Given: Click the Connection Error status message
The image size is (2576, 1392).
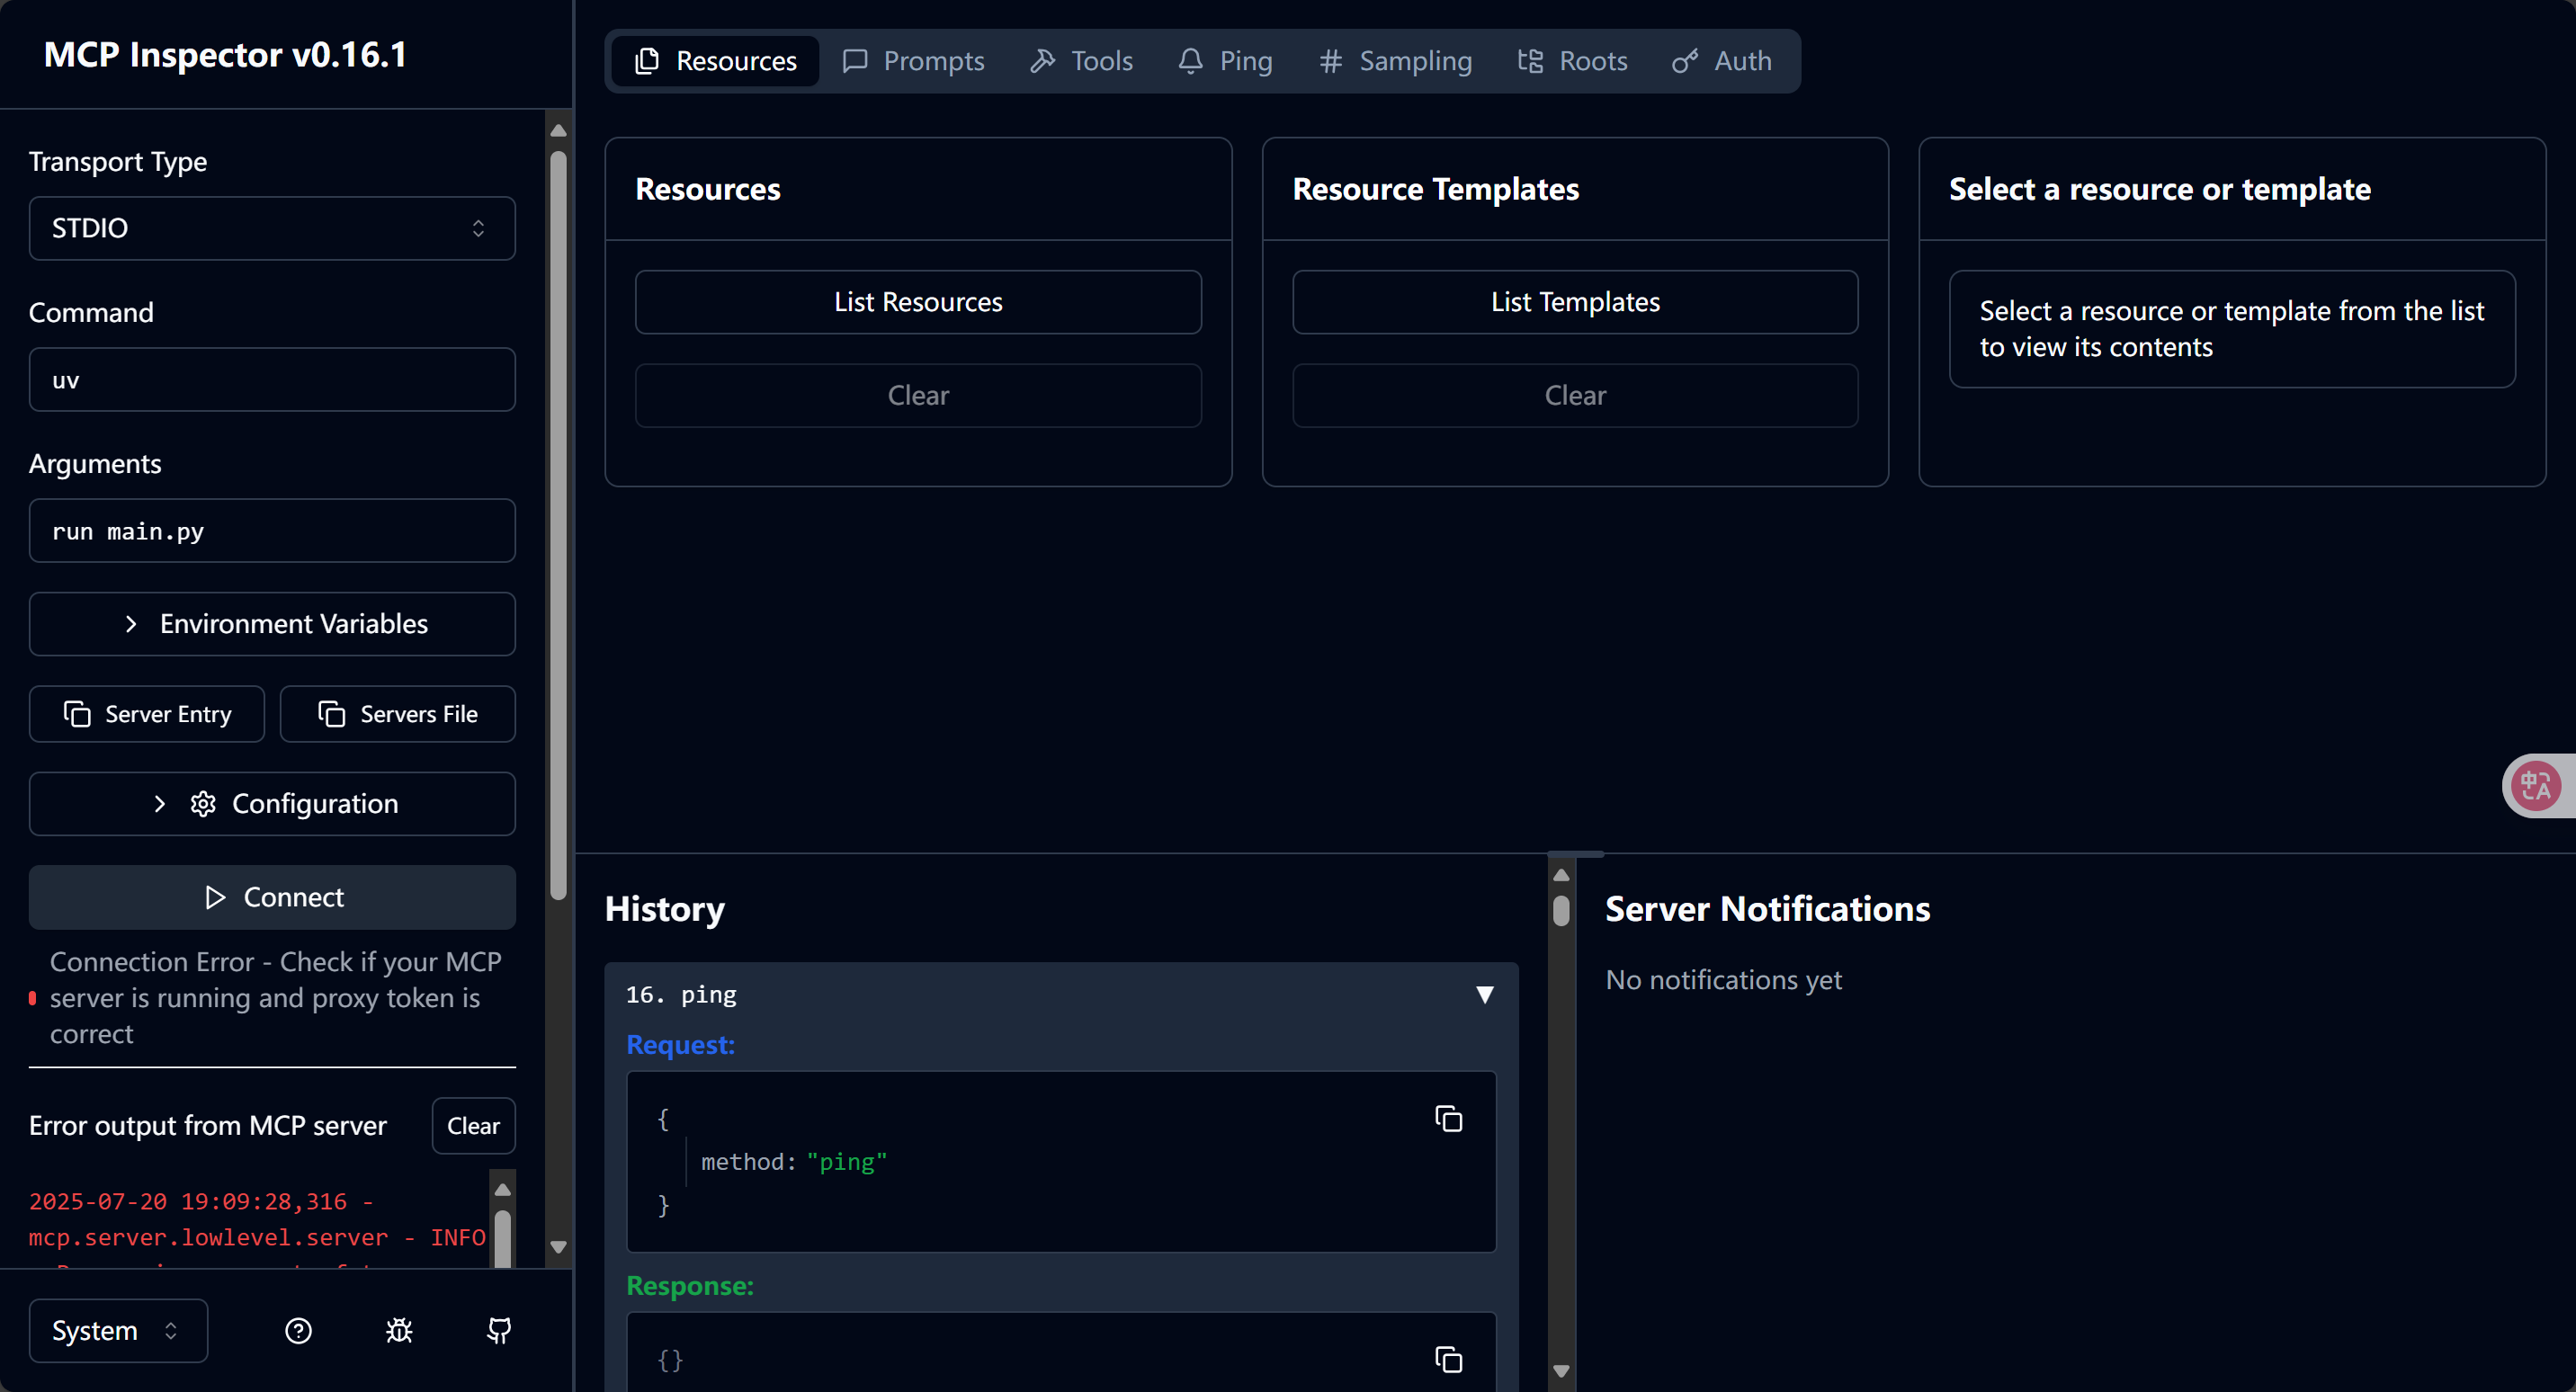Looking at the screenshot, I should [276, 997].
